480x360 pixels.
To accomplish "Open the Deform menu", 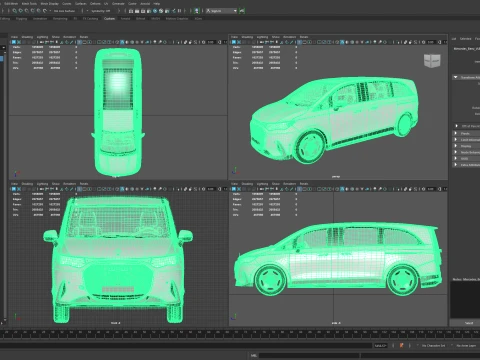I will 95,3.
